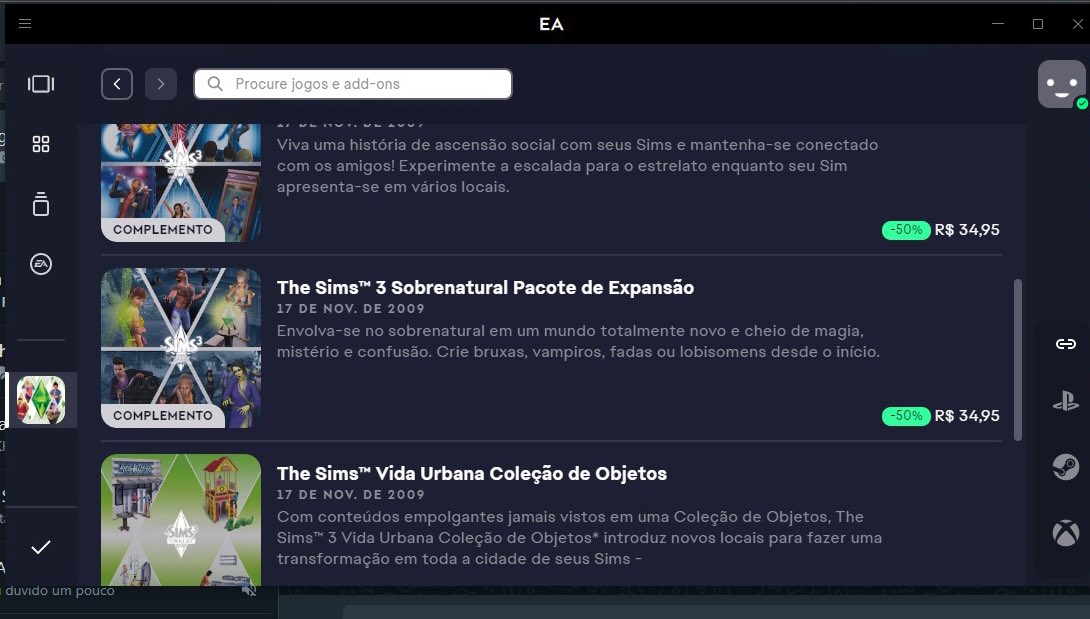Click the COMPLEMENTO label on Sobrenatural cover
Image resolution: width=1090 pixels, height=619 pixels.
point(163,415)
